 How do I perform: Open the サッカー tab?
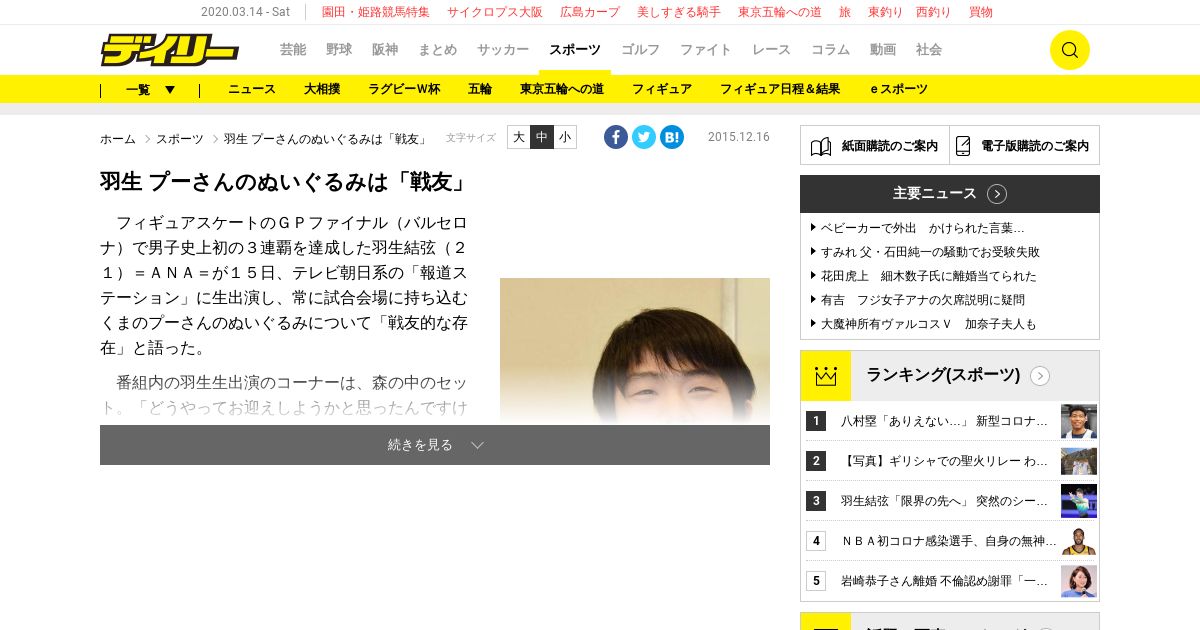[x=503, y=50]
